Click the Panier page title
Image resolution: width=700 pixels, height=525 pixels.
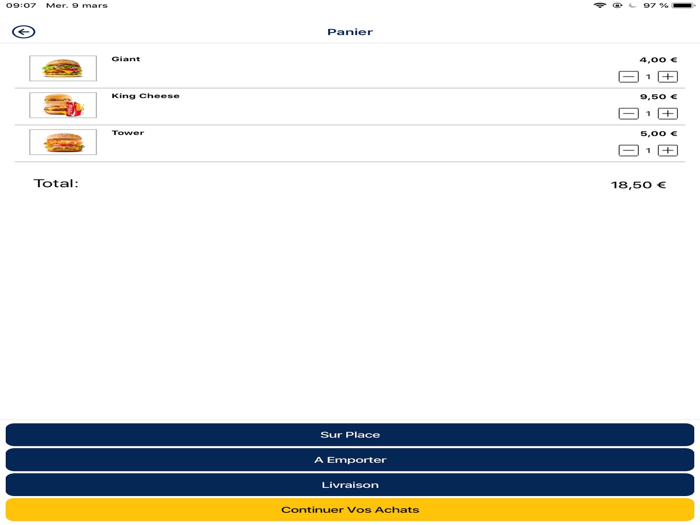(x=350, y=32)
